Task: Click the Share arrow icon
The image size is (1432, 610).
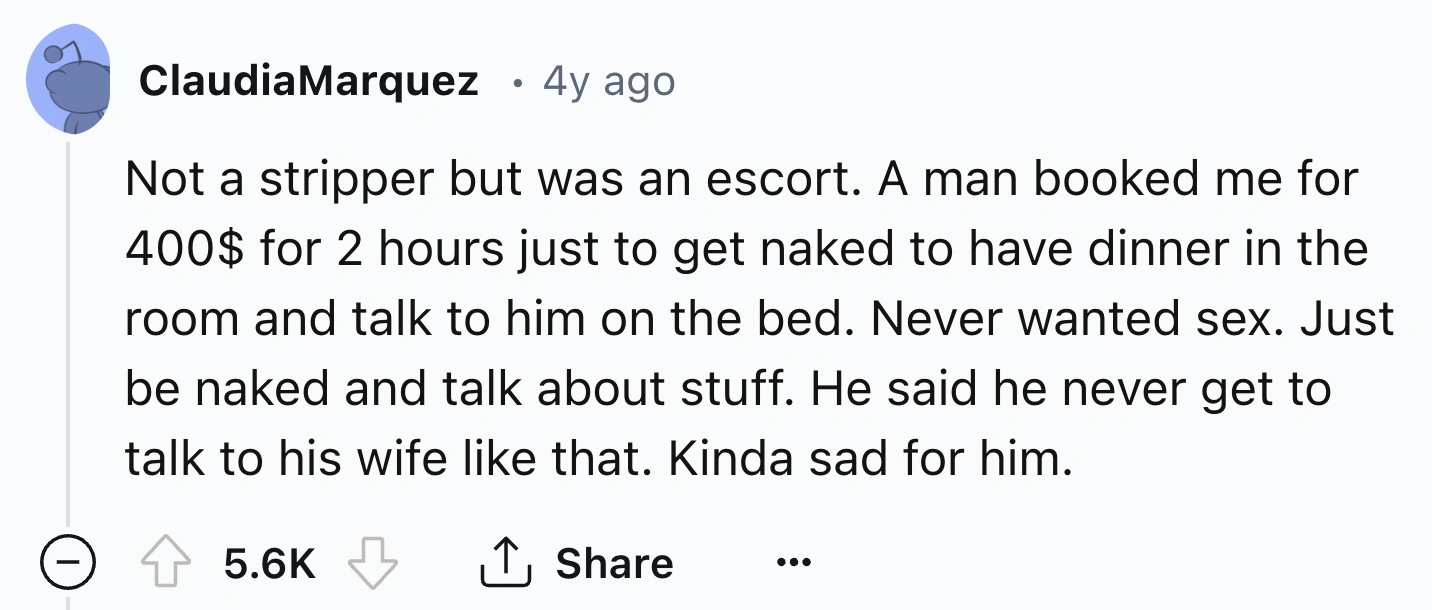Action: click(503, 561)
